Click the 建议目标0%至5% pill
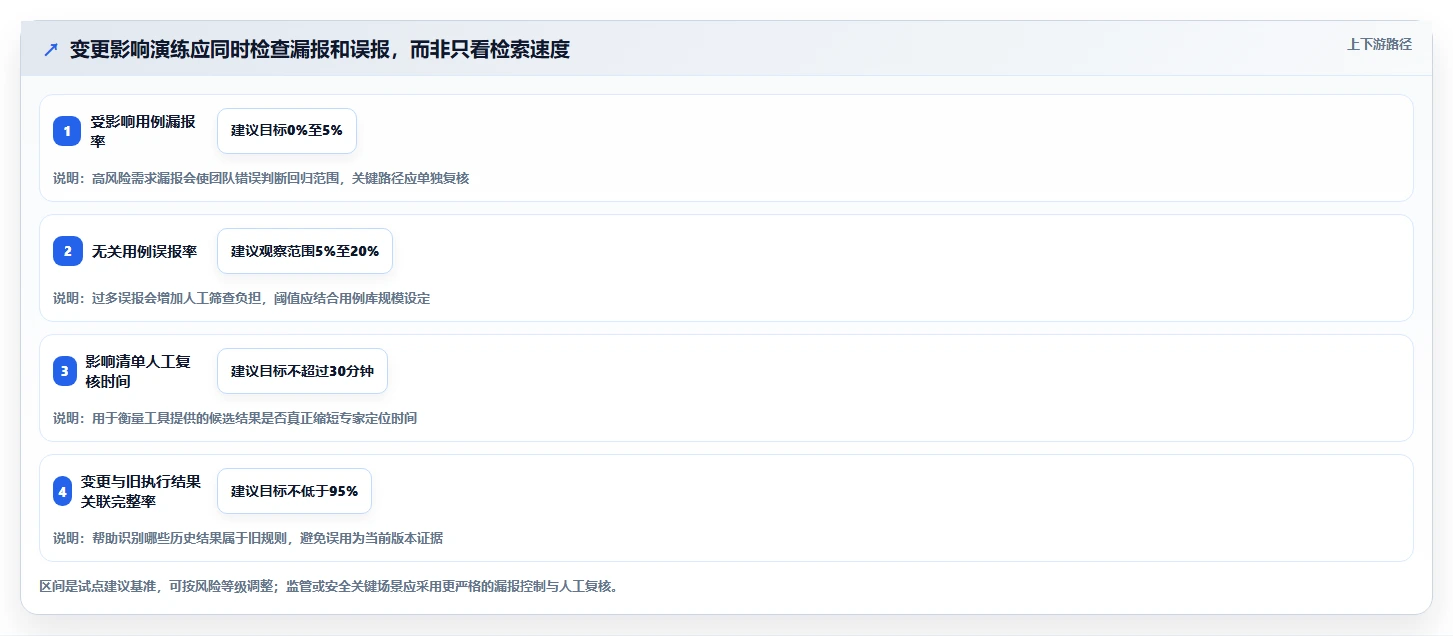 287,131
